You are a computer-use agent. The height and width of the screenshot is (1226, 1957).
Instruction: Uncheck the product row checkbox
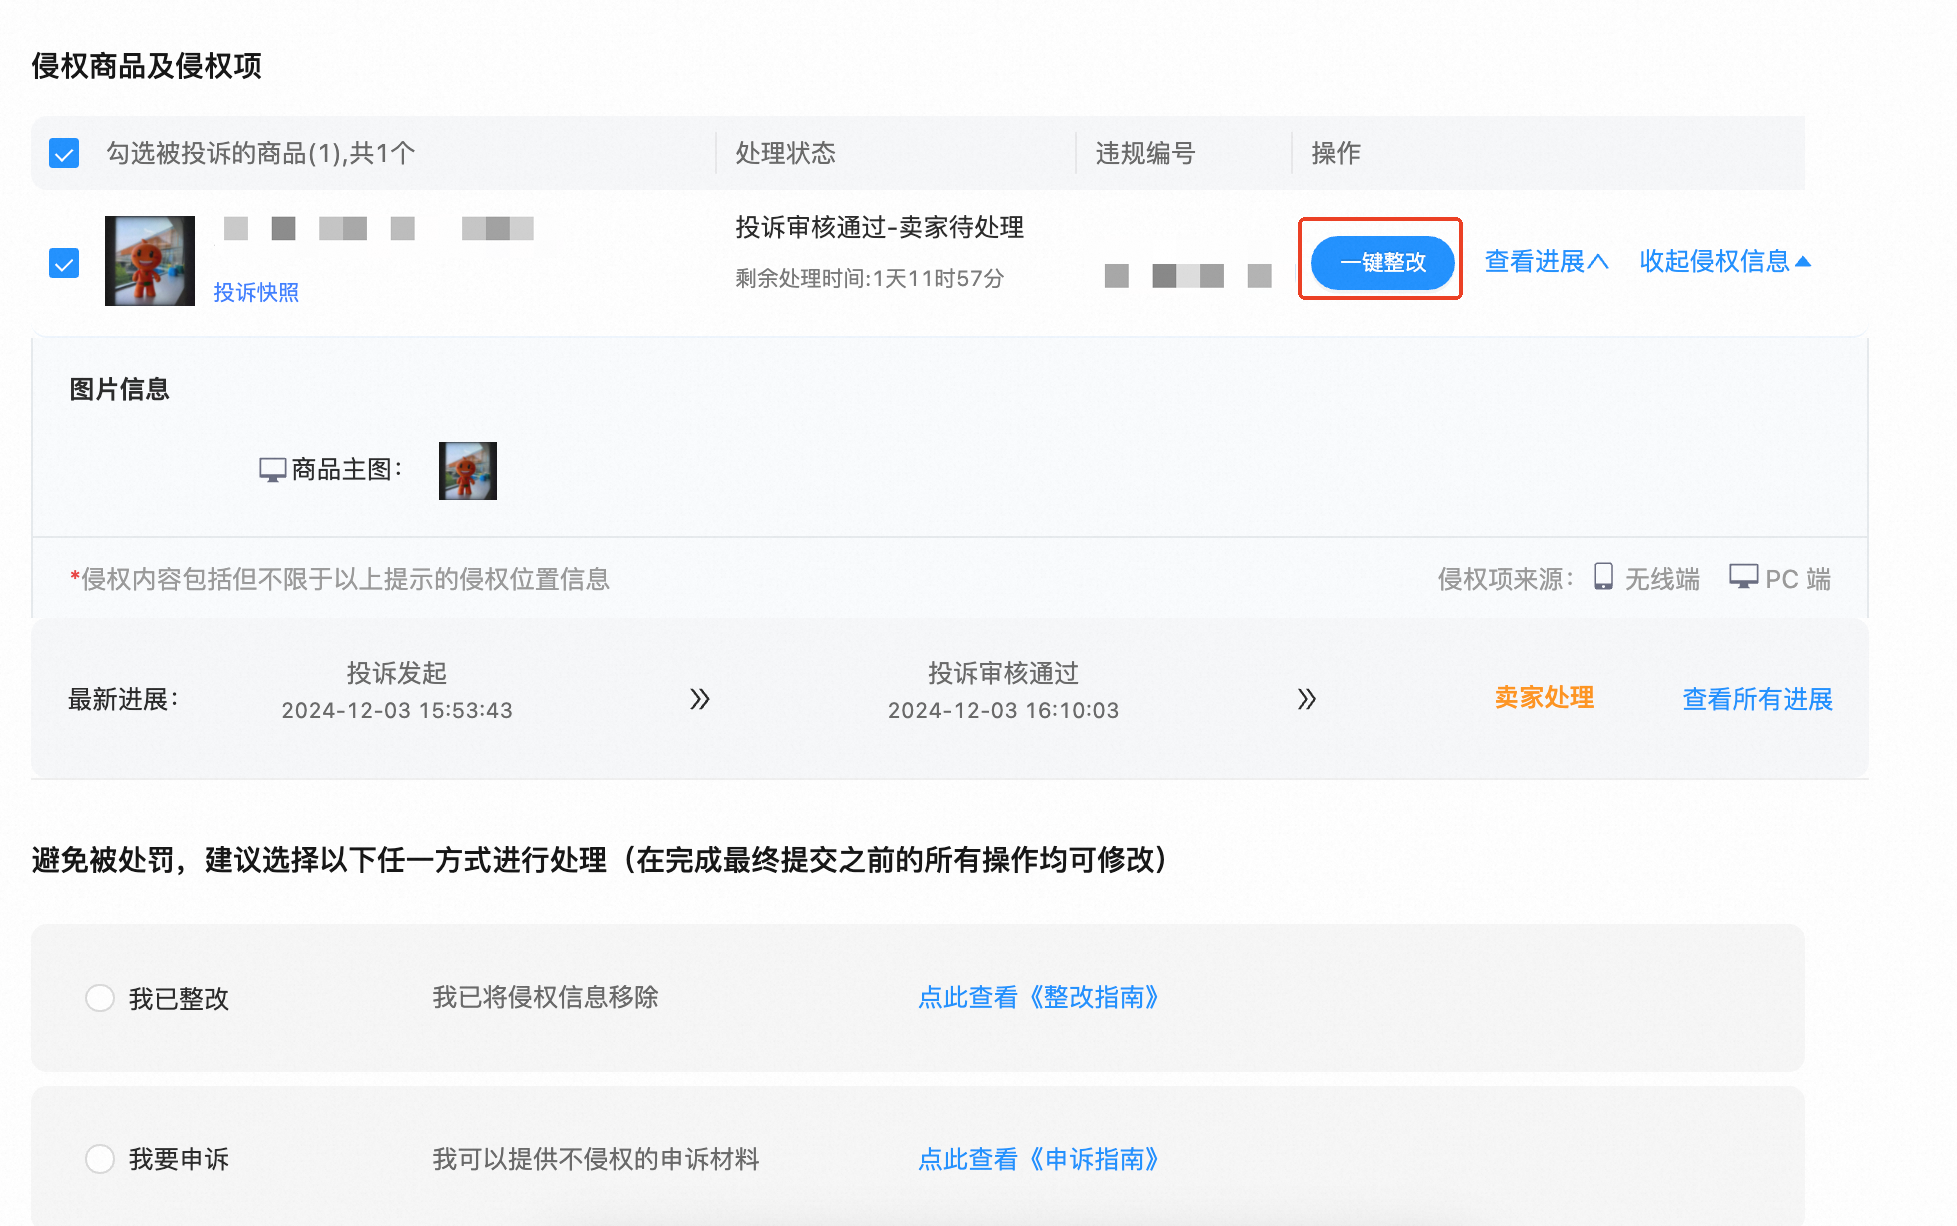[x=64, y=263]
